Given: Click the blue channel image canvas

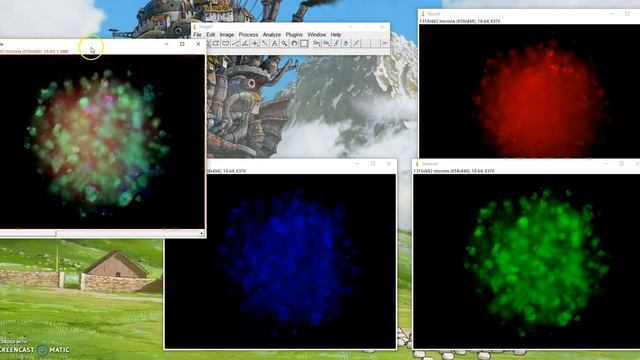Looking at the screenshot, I should point(280,261).
